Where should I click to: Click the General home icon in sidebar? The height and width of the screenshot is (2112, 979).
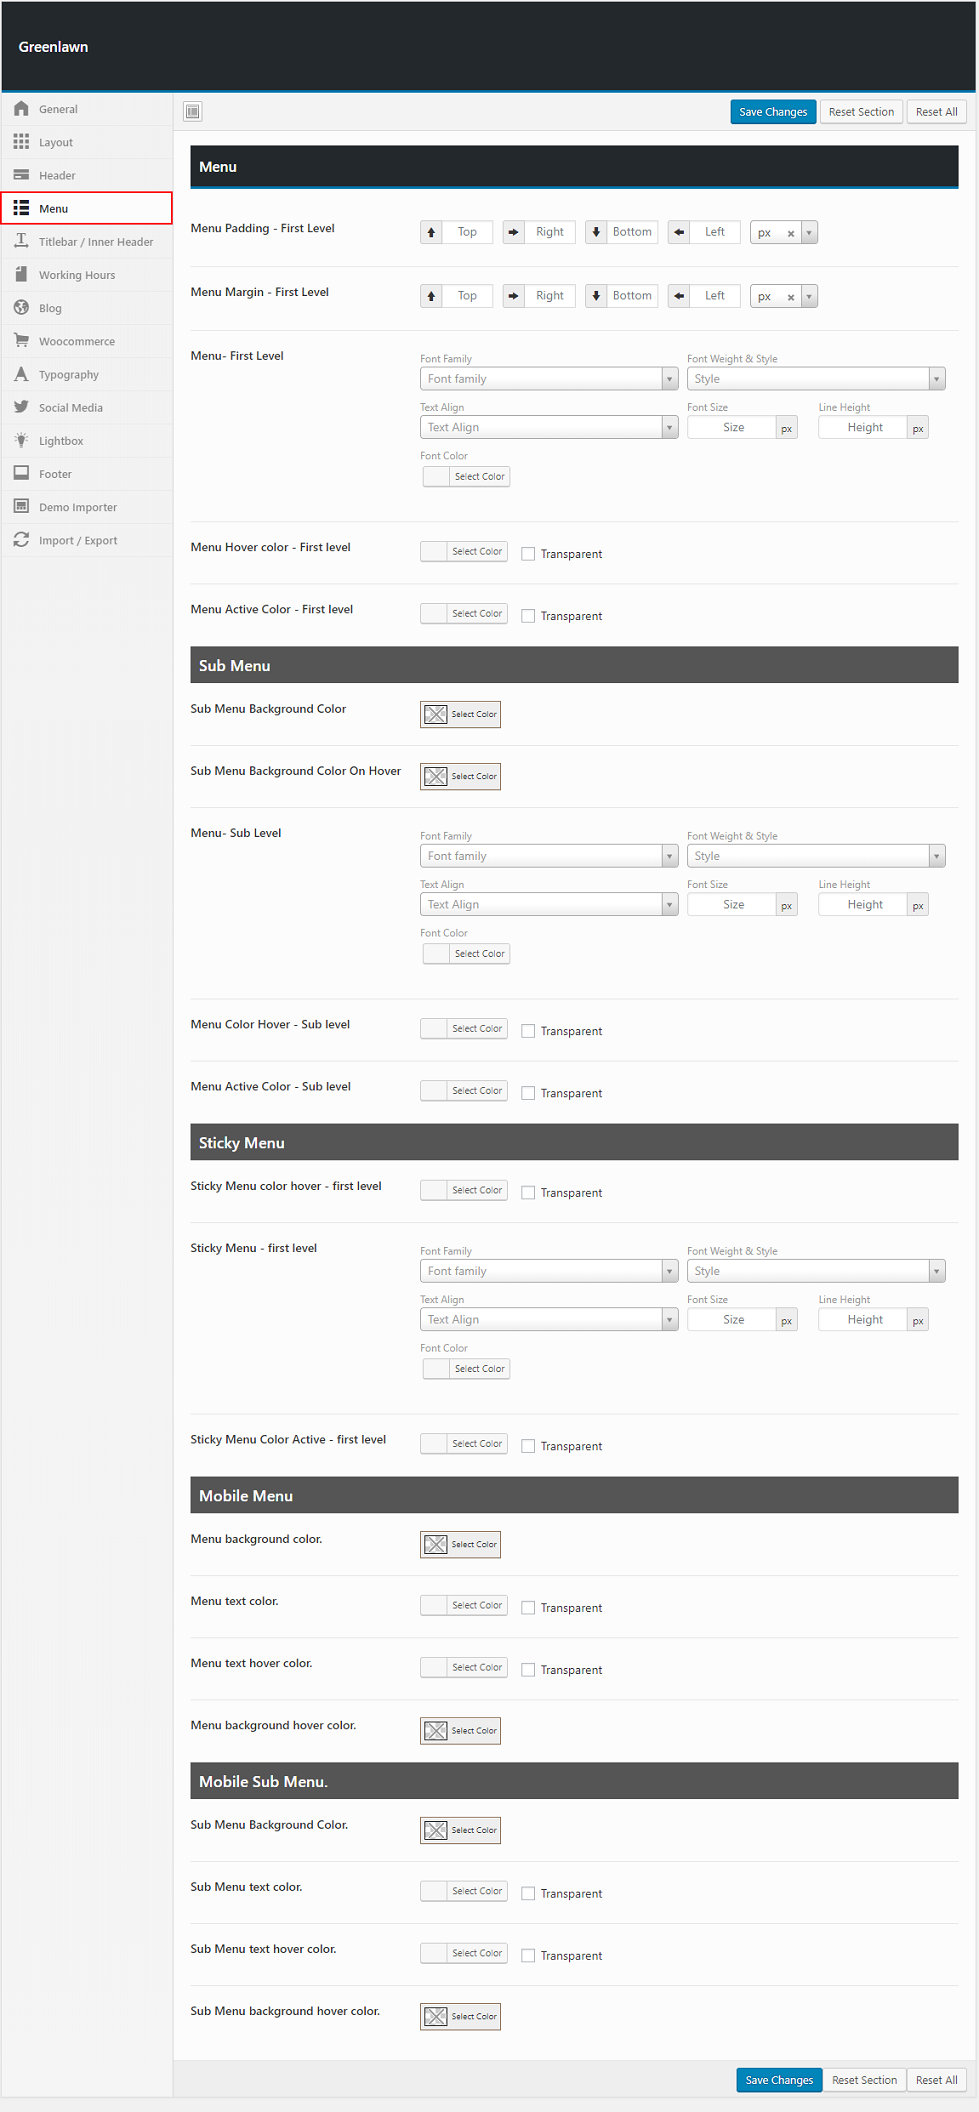21,109
